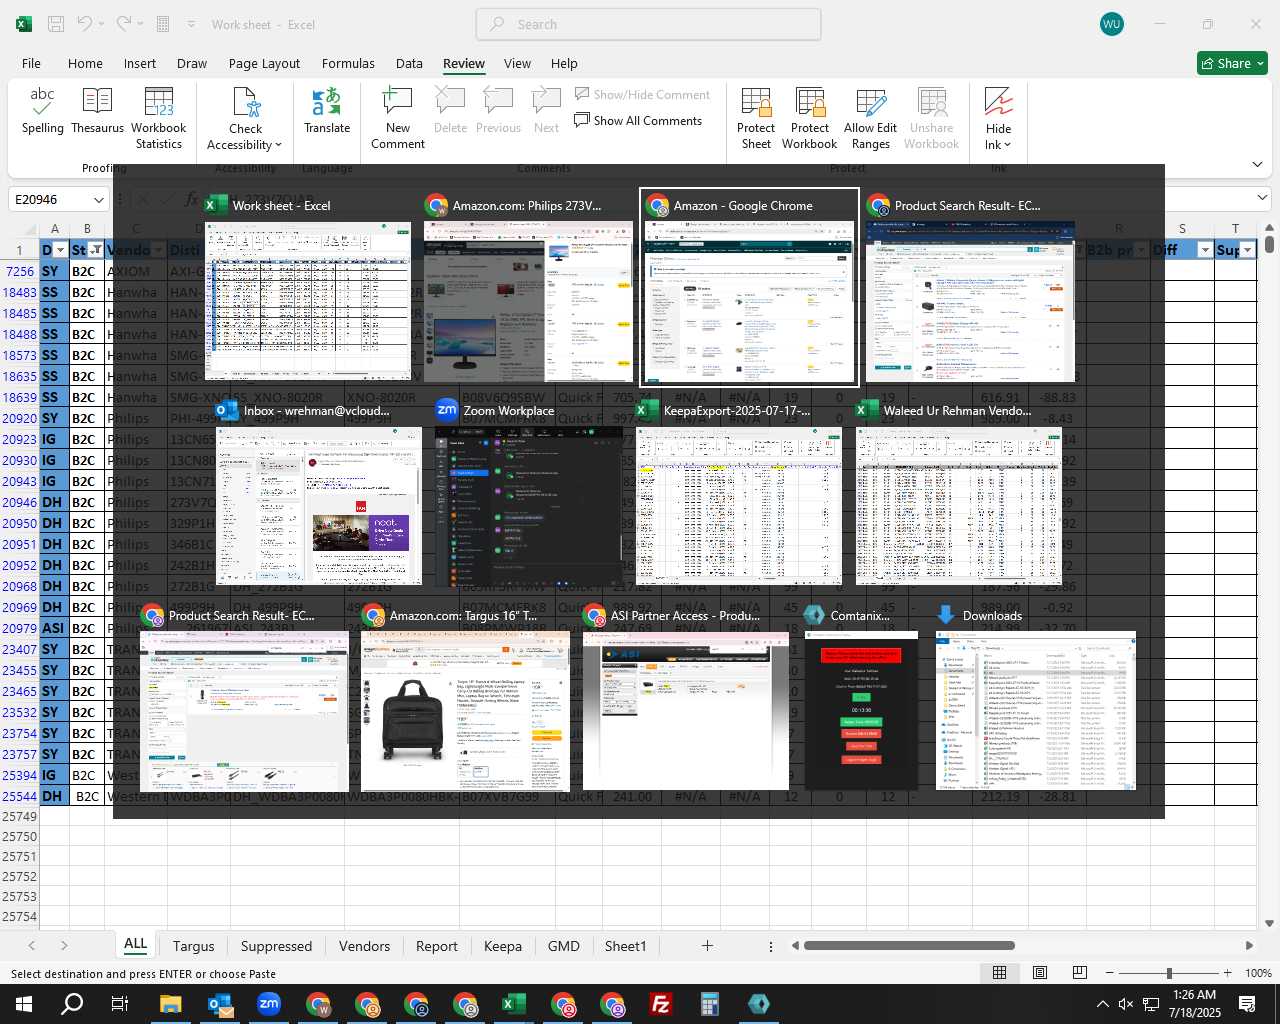1280x1024 pixels.
Task: Run the Spelling check
Action: point(42,110)
